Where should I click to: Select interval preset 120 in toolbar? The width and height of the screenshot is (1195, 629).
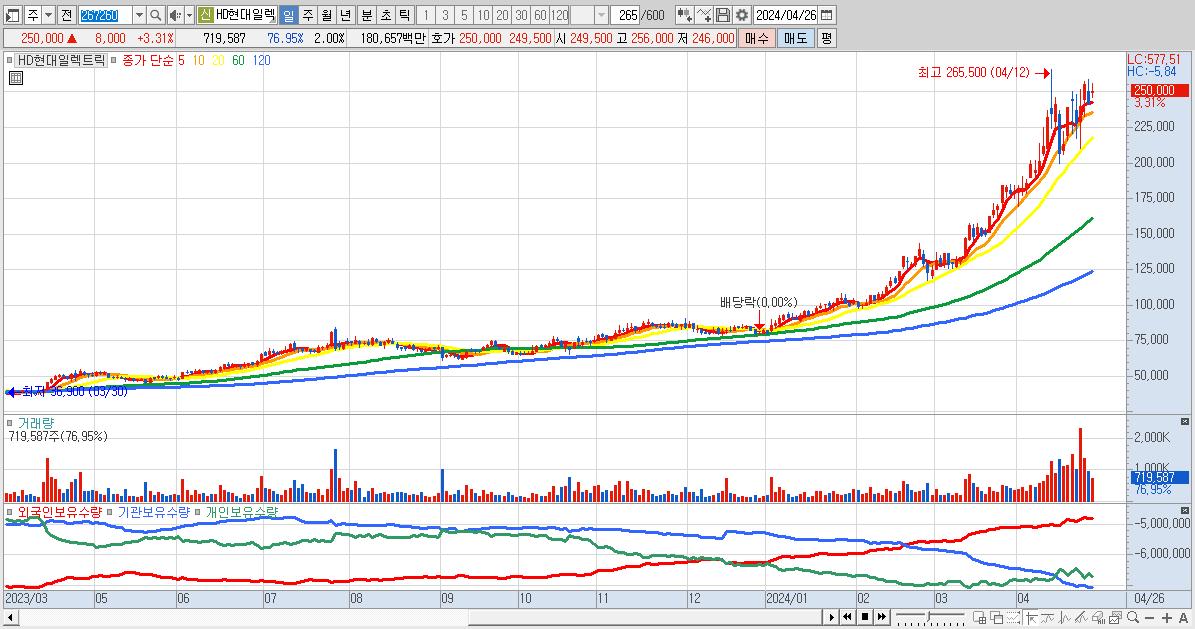pyautogui.click(x=560, y=15)
